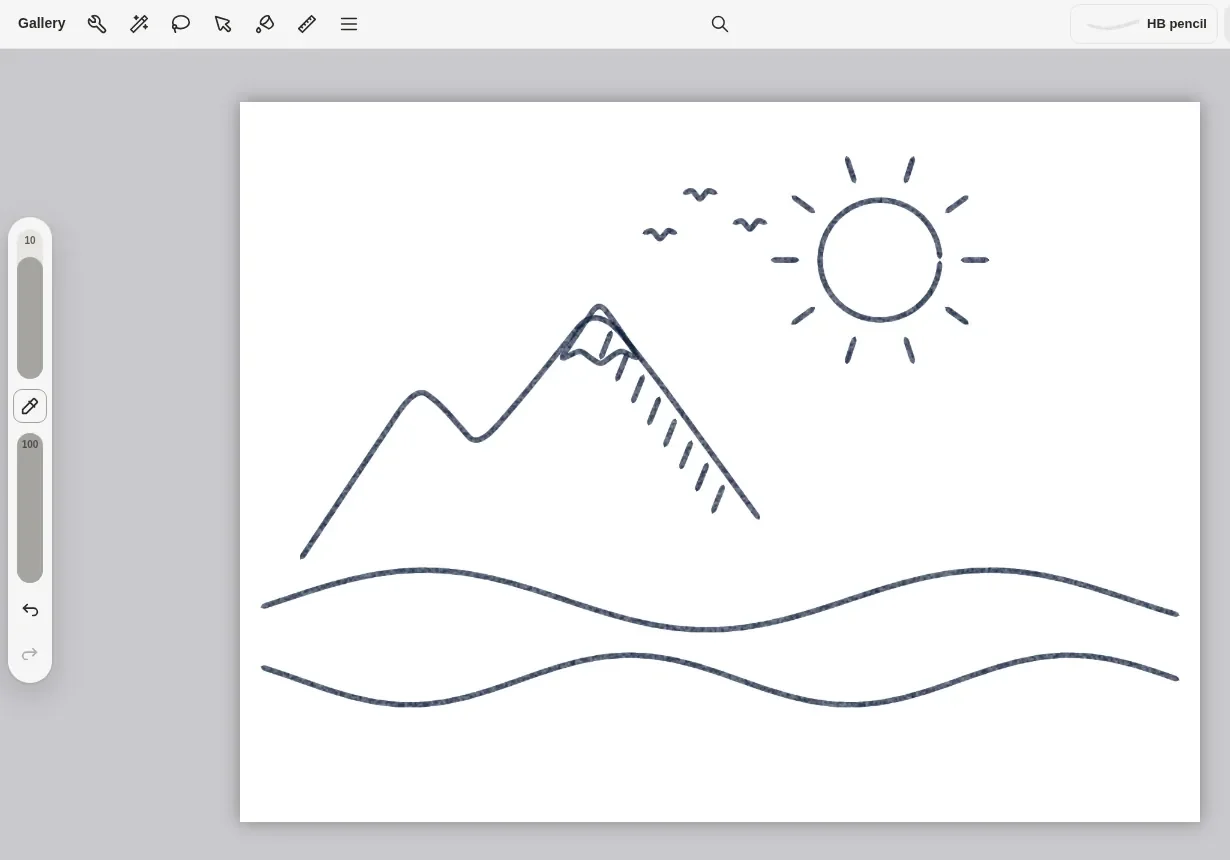Open the hamburger menu icon
1230x860 pixels.
tap(349, 24)
